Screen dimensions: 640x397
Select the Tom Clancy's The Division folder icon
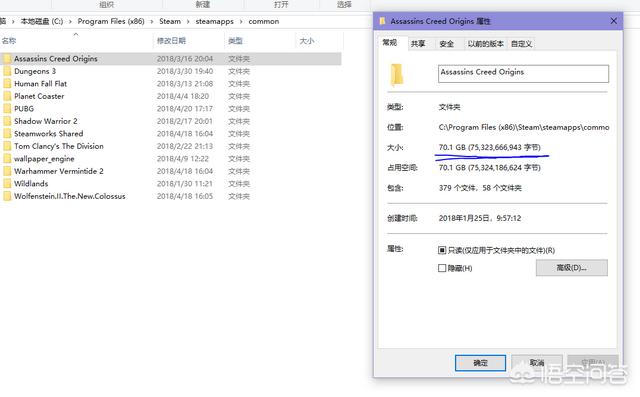coord(7,146)
